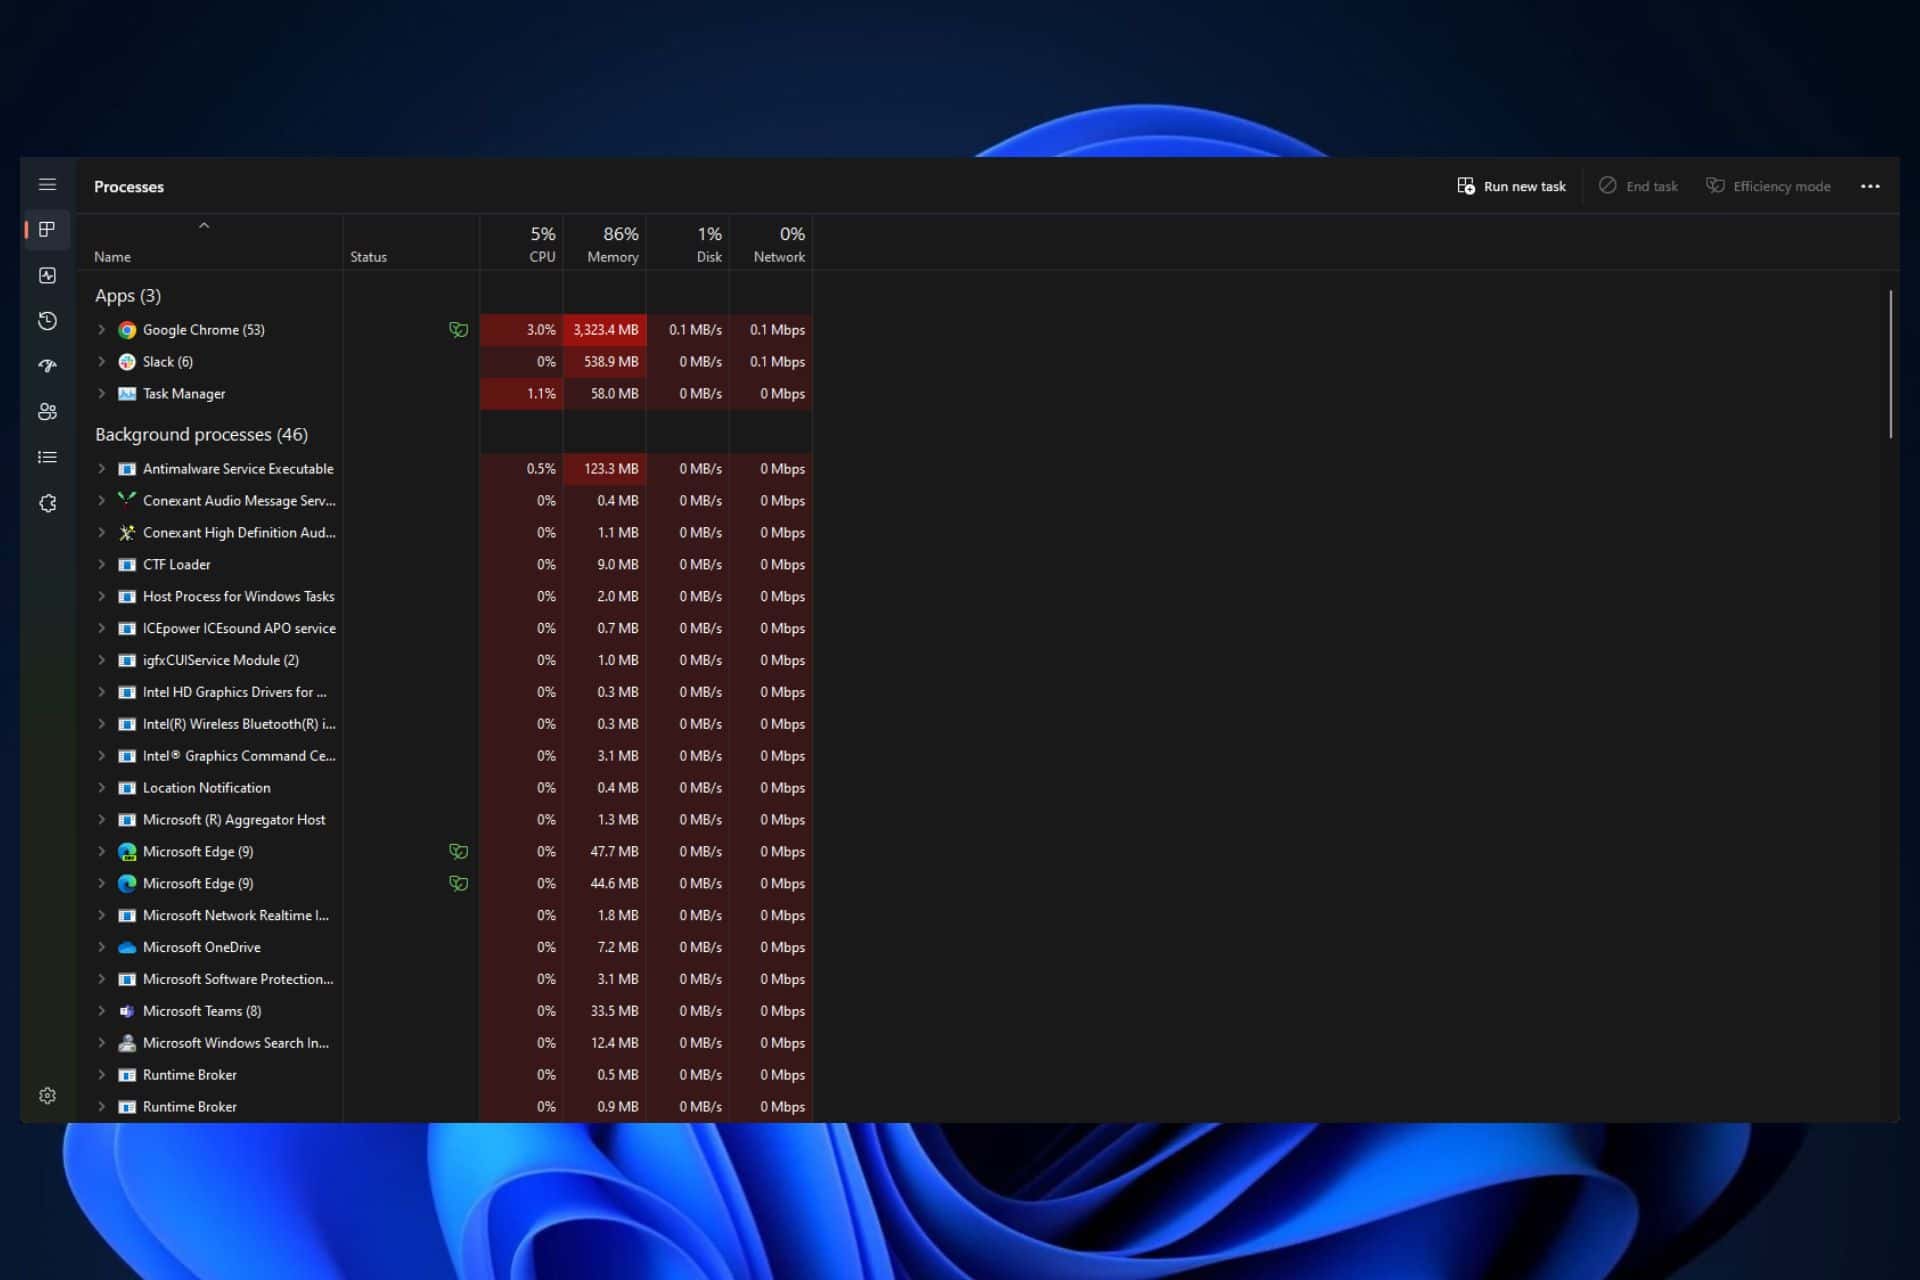The height and width of the screenshot is (1280, 1920).
Task: Toggle the energy leaf icon on Chrome
Action: [457, 329]
